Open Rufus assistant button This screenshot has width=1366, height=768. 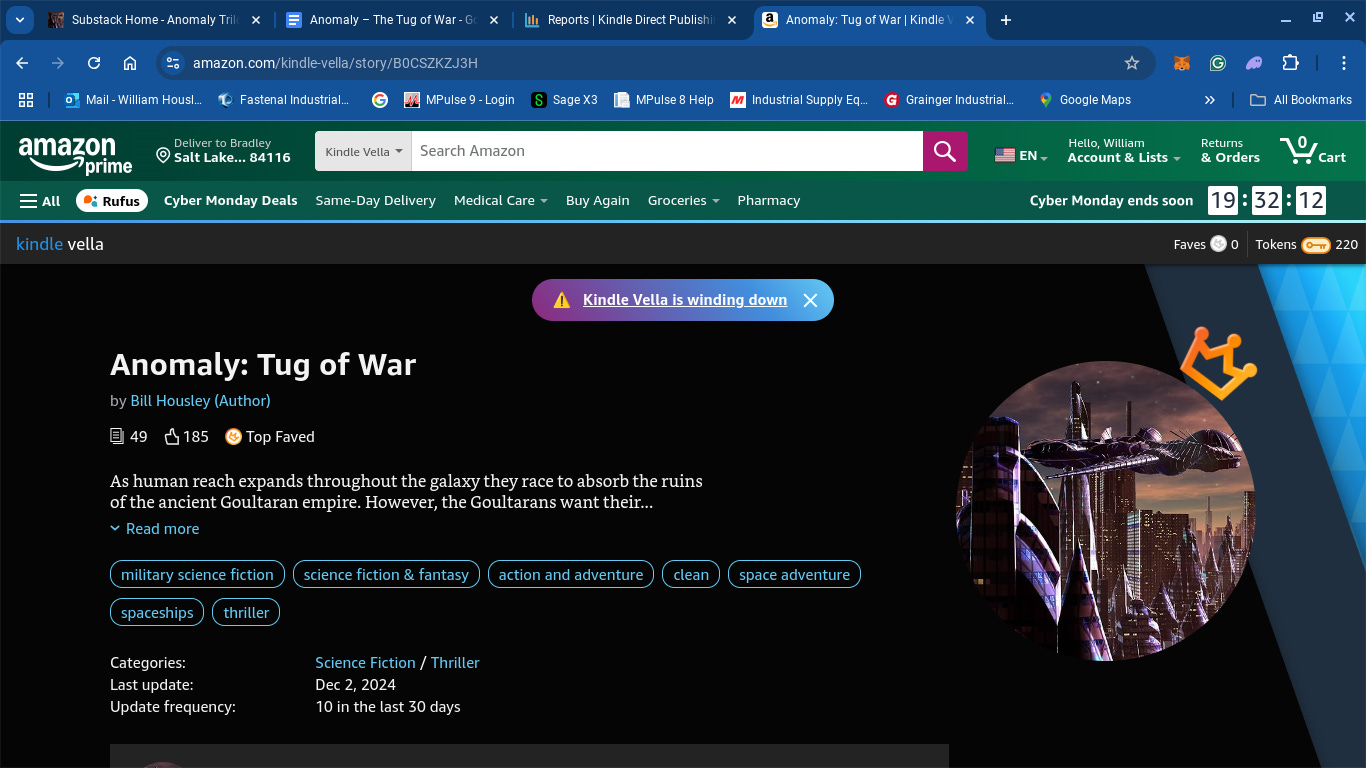click(x=112, y=201)
